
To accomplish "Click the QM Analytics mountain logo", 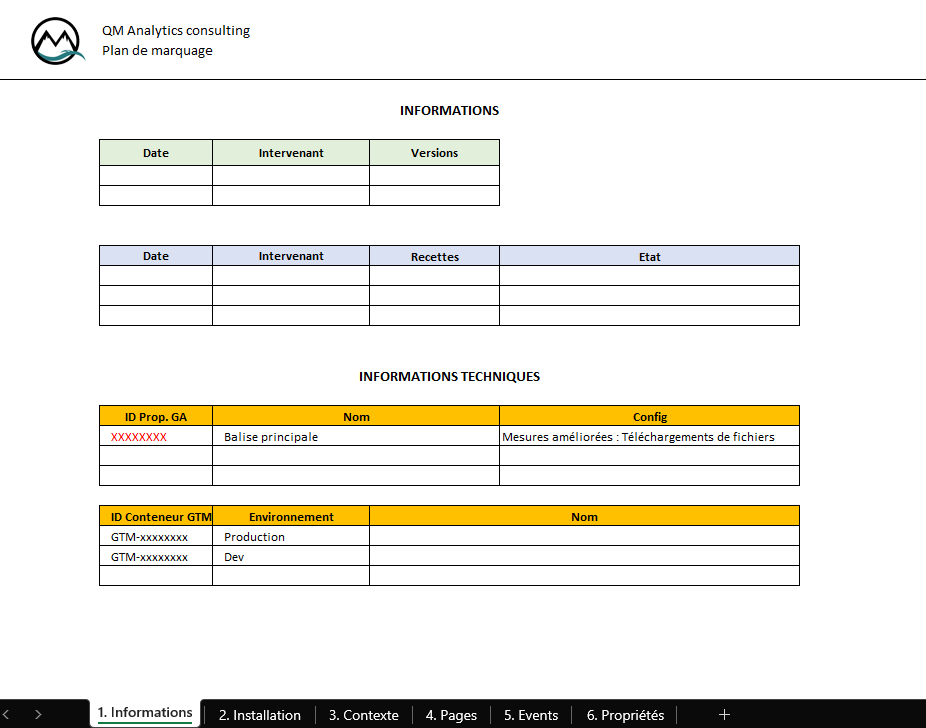I will 57,41.
